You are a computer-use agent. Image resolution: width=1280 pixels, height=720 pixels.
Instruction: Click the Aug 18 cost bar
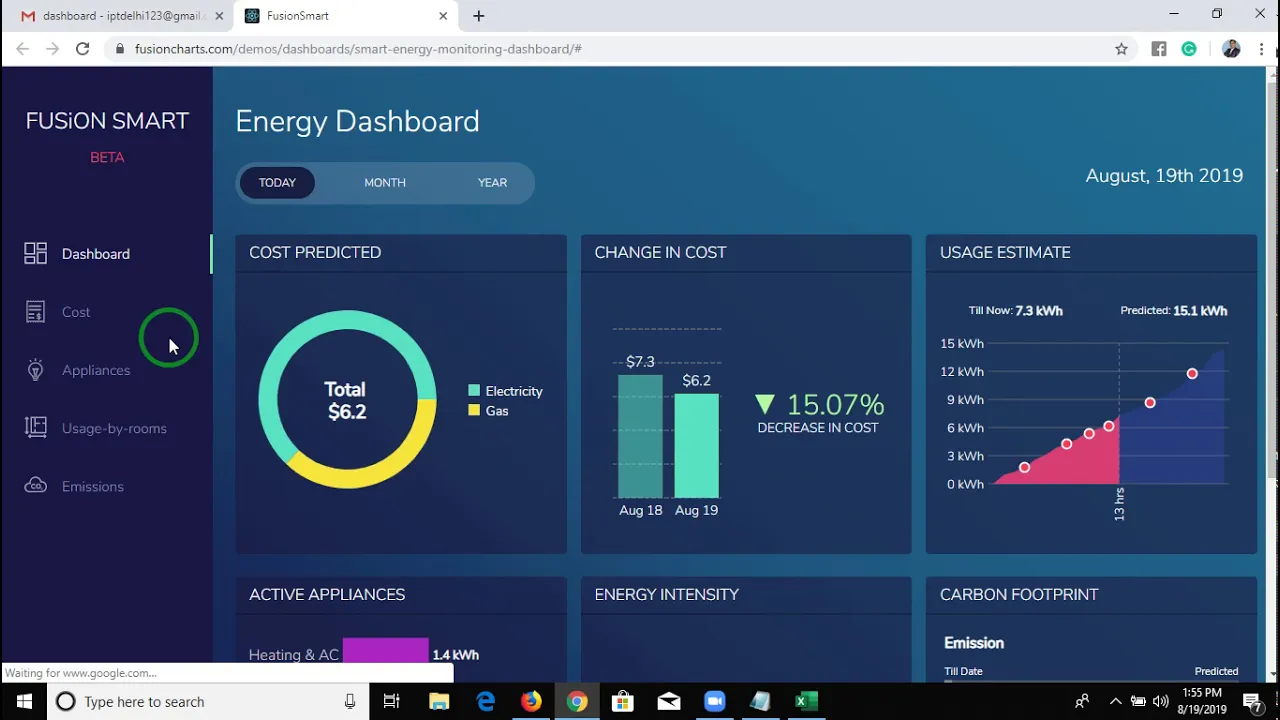tap(640, 436)
